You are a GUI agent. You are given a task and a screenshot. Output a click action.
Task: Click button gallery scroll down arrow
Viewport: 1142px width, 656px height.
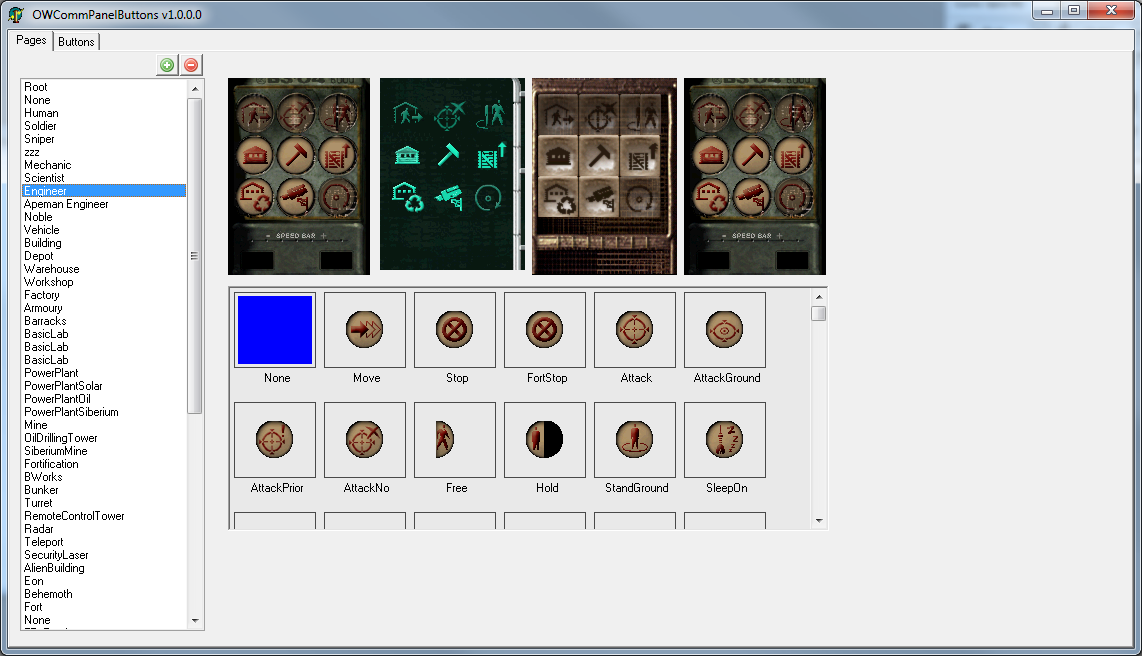pyautogui.click(x=819, y=521)
